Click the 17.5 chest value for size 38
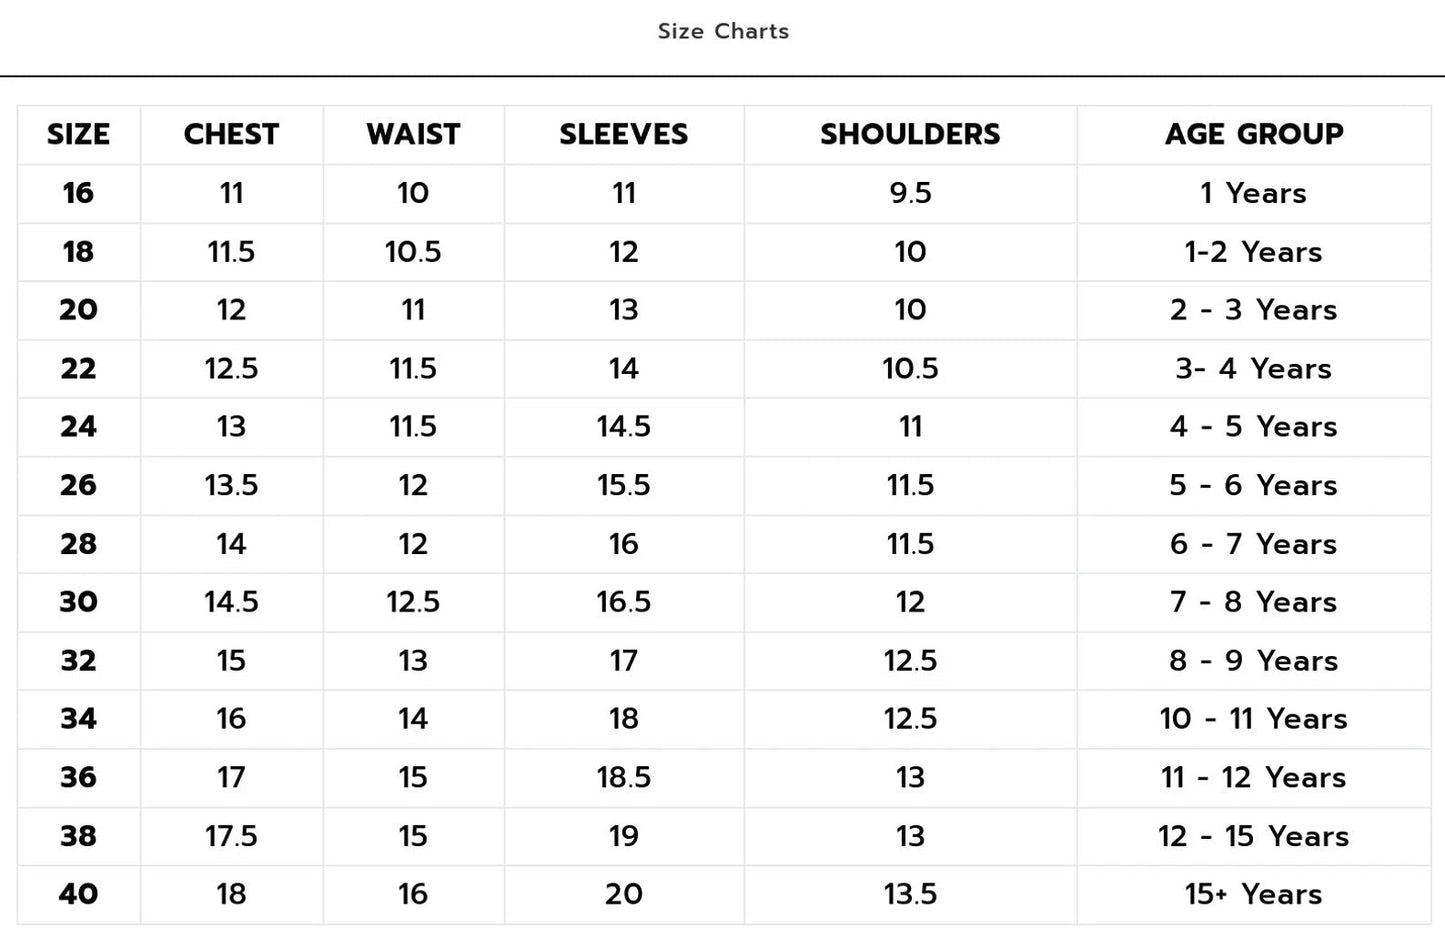This screenshot has height=939, width=1445. click(x=231, y=836)
